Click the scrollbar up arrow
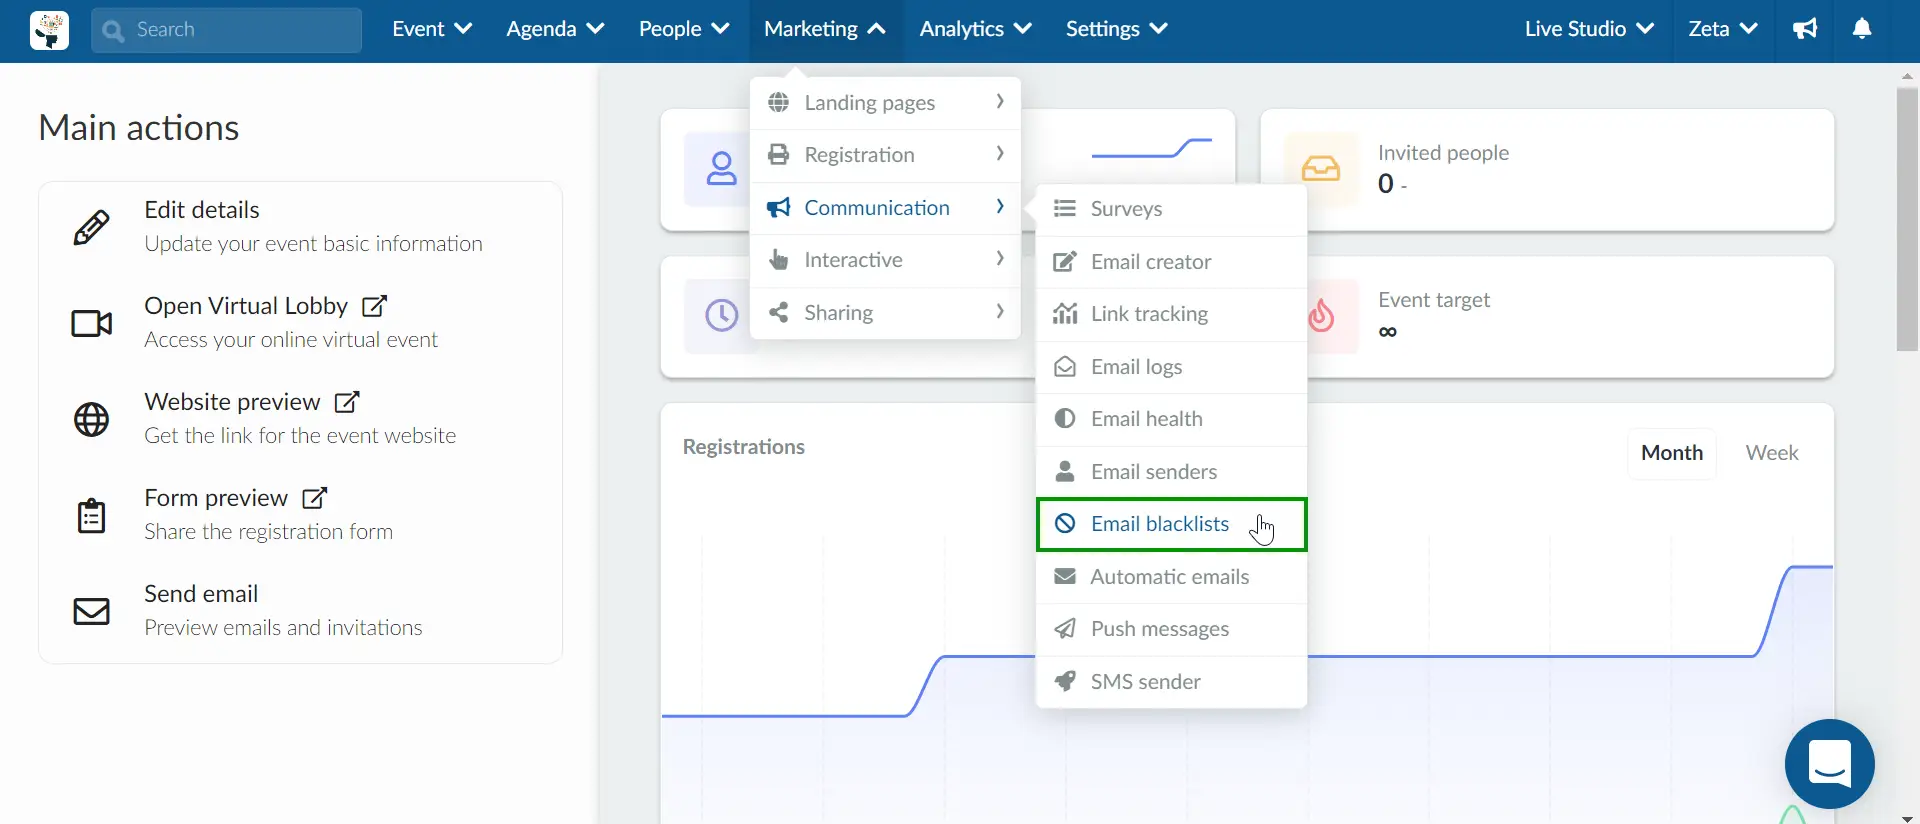This screenshot has height=824, width=1920. point(1907,76)
